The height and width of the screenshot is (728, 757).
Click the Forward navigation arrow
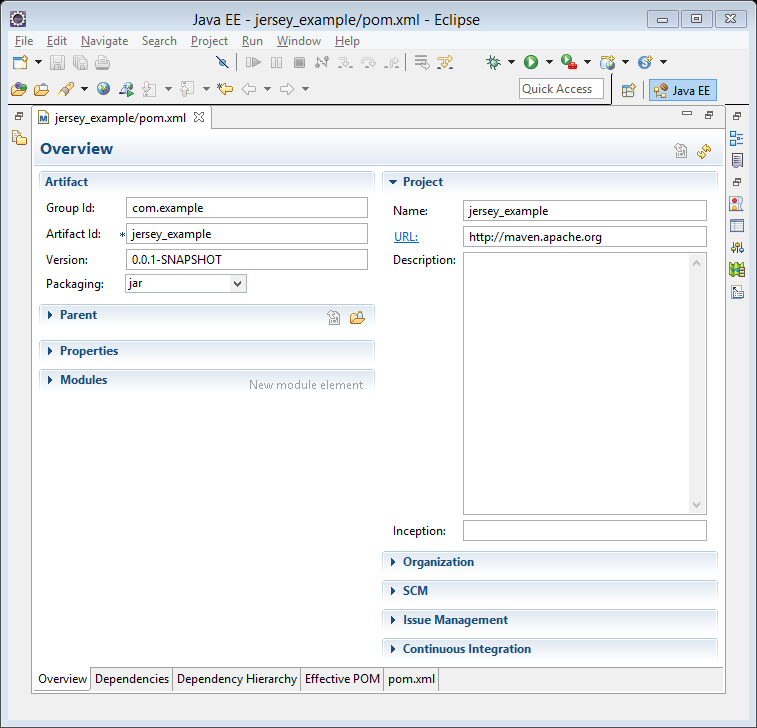(287, 89)
